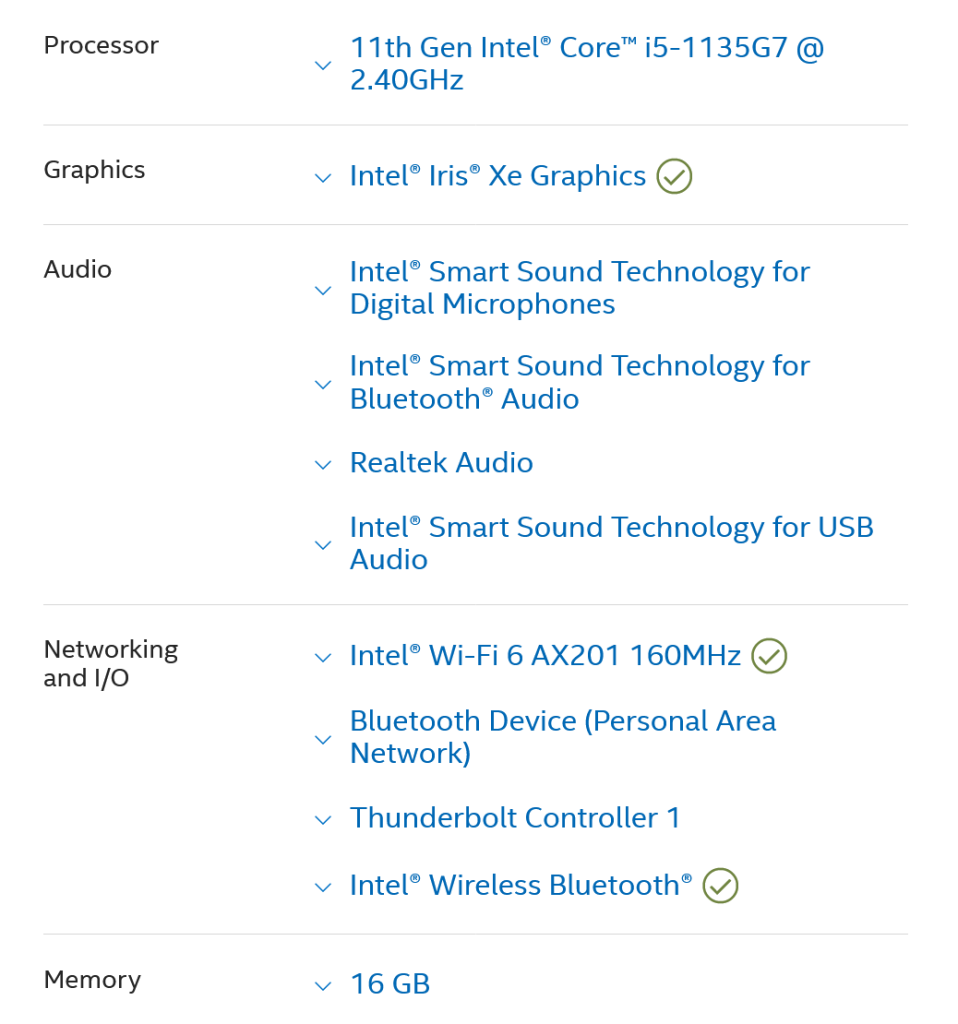Click the chevron beside Thunderbolt Controller 1

(322, 820)
